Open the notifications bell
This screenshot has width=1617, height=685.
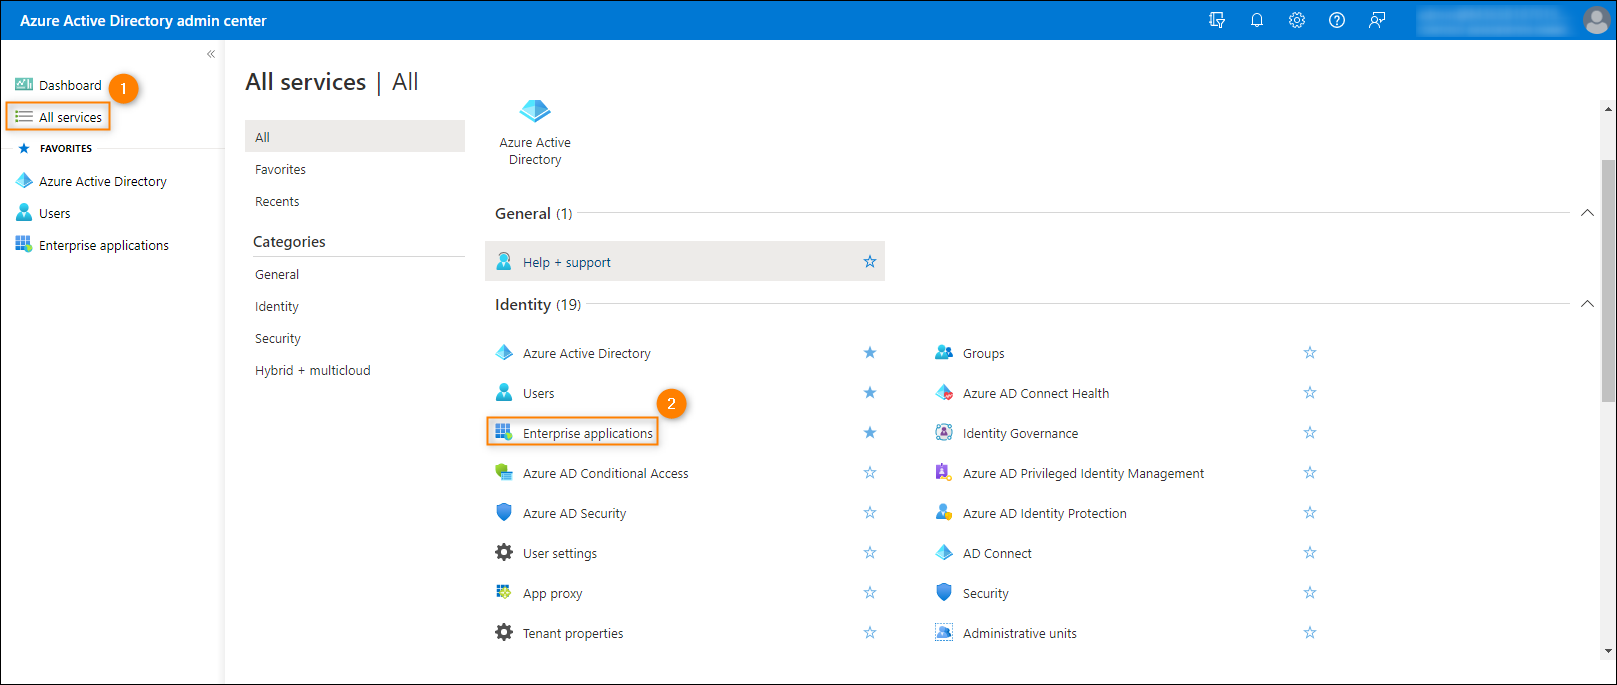pos(1257,20)
